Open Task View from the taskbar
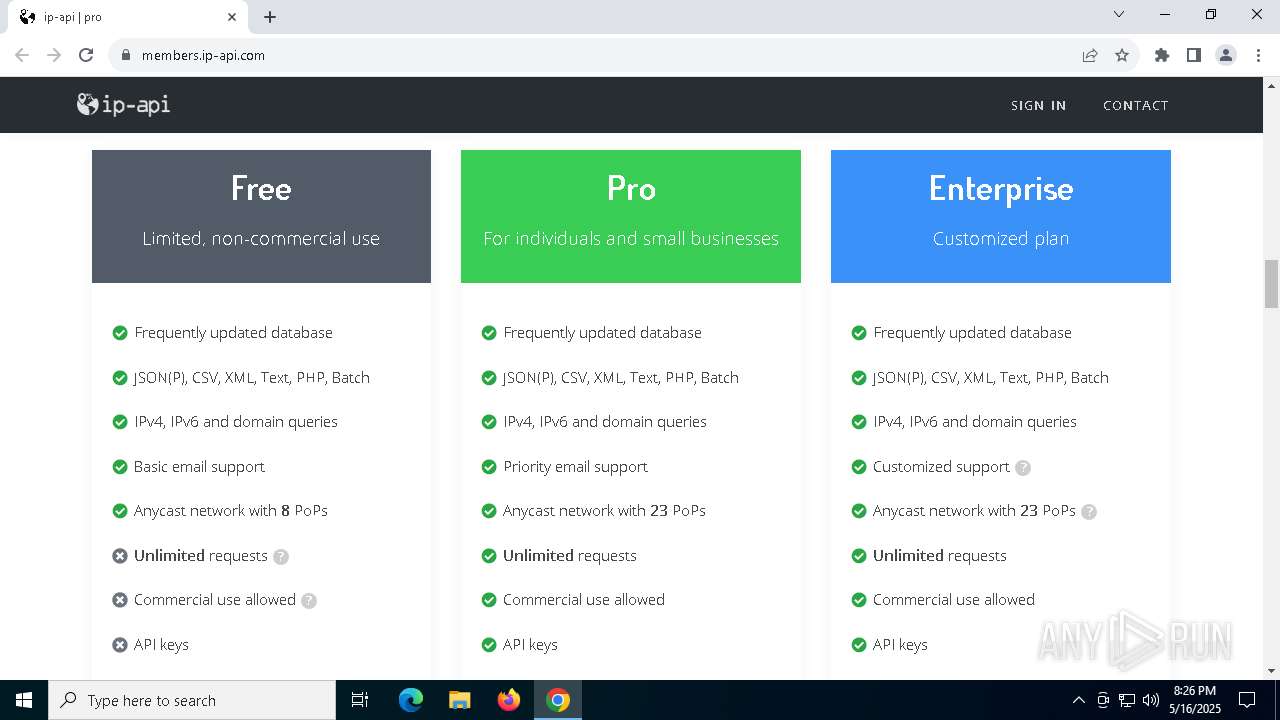Screen dimensions: 1280x720 pyautogui.click(x=360, y=700)
